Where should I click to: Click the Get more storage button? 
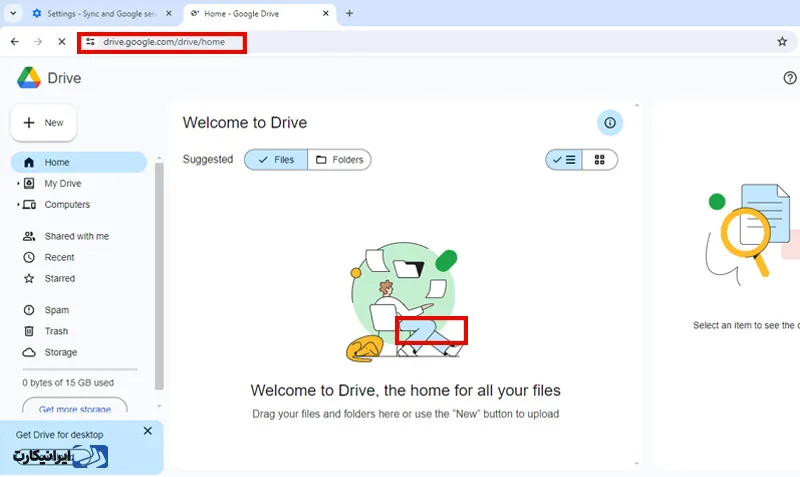point(74,408)
